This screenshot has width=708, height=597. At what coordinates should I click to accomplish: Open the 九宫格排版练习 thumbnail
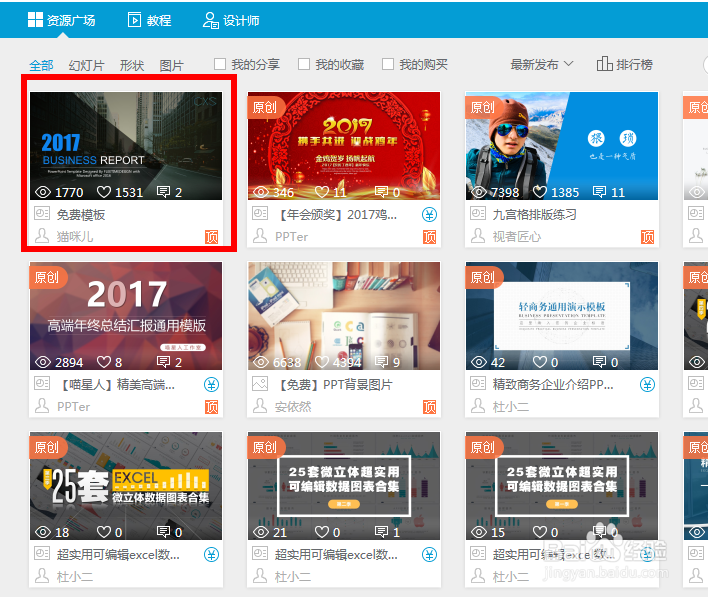point(562,146)
